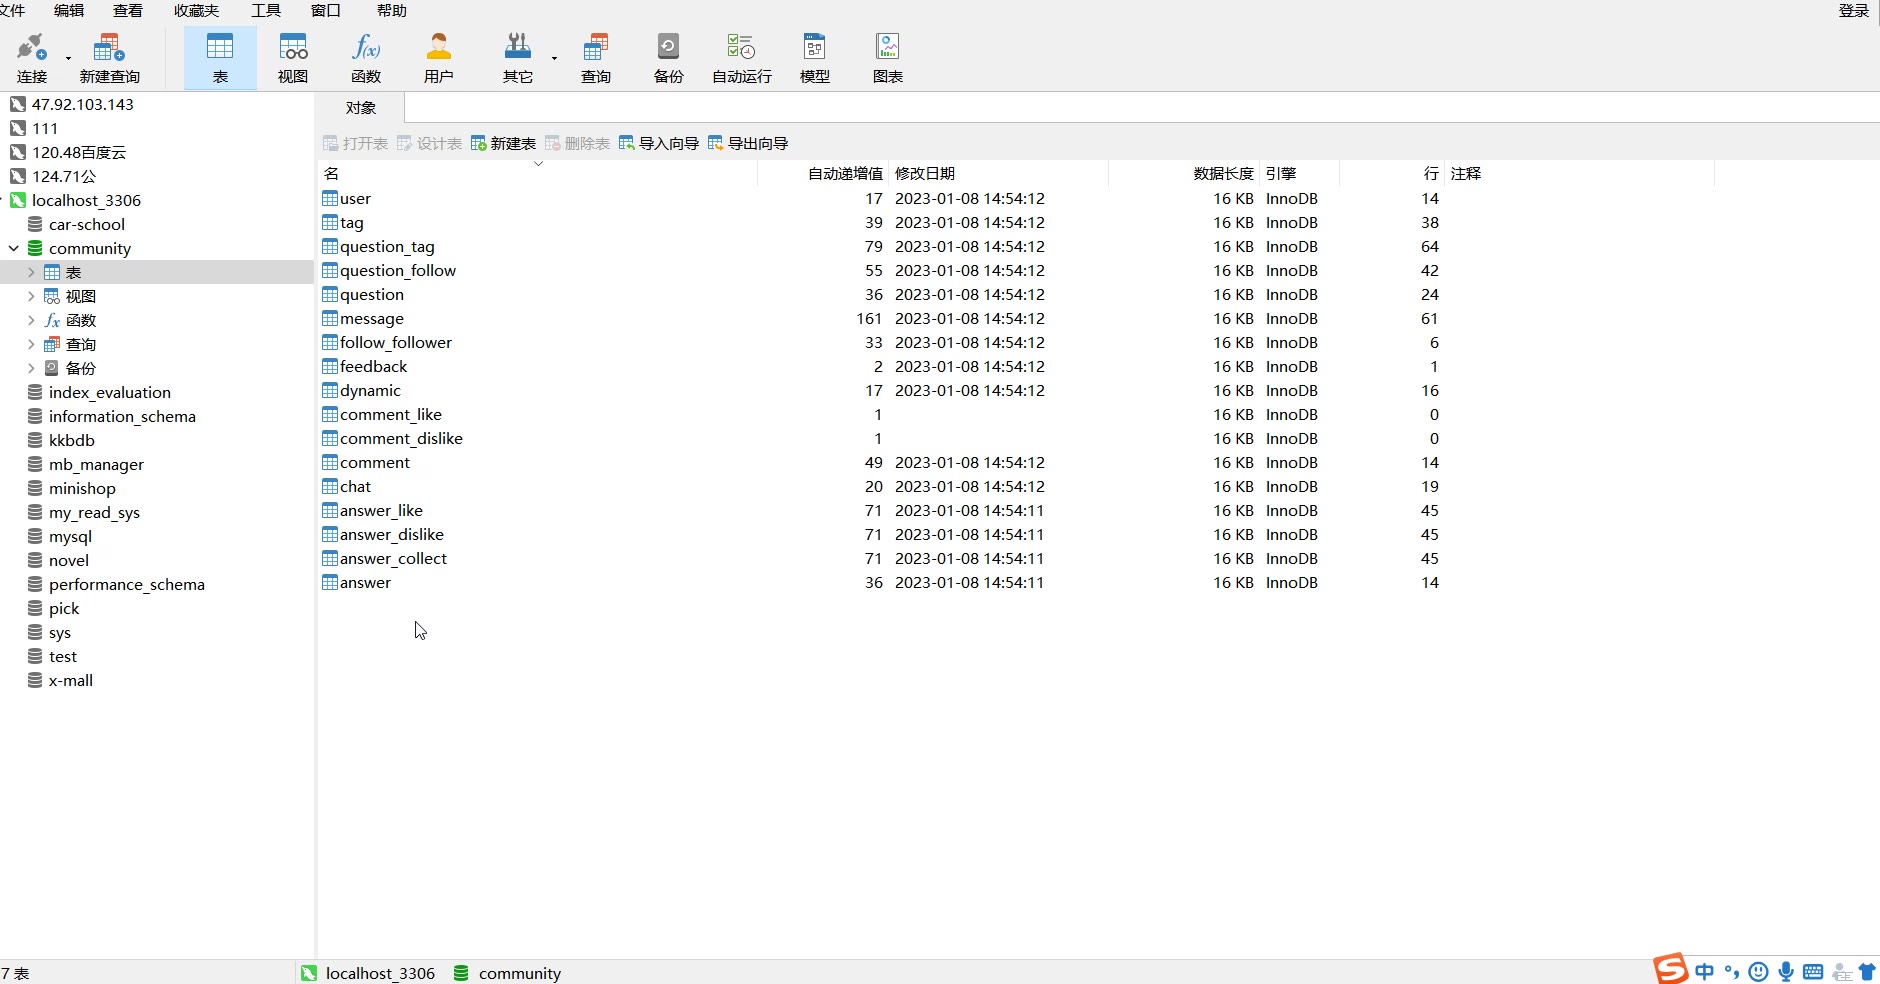
Task: Open the 文件 menu
Action: (12, 10)
